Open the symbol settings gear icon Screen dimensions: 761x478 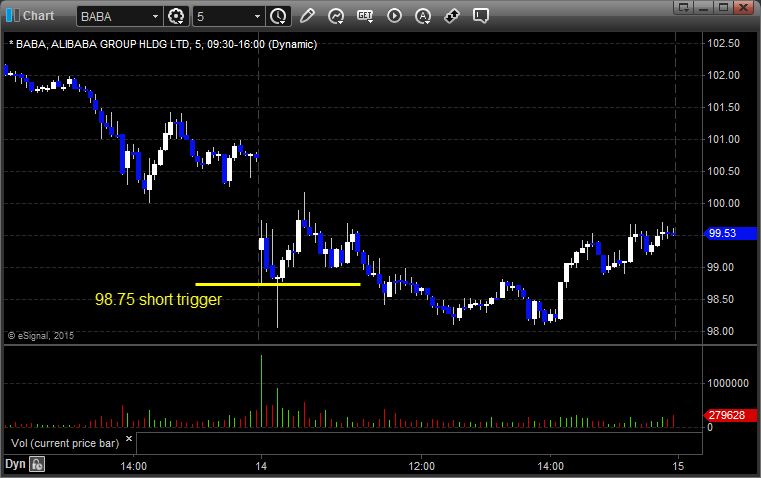(176, 16)
